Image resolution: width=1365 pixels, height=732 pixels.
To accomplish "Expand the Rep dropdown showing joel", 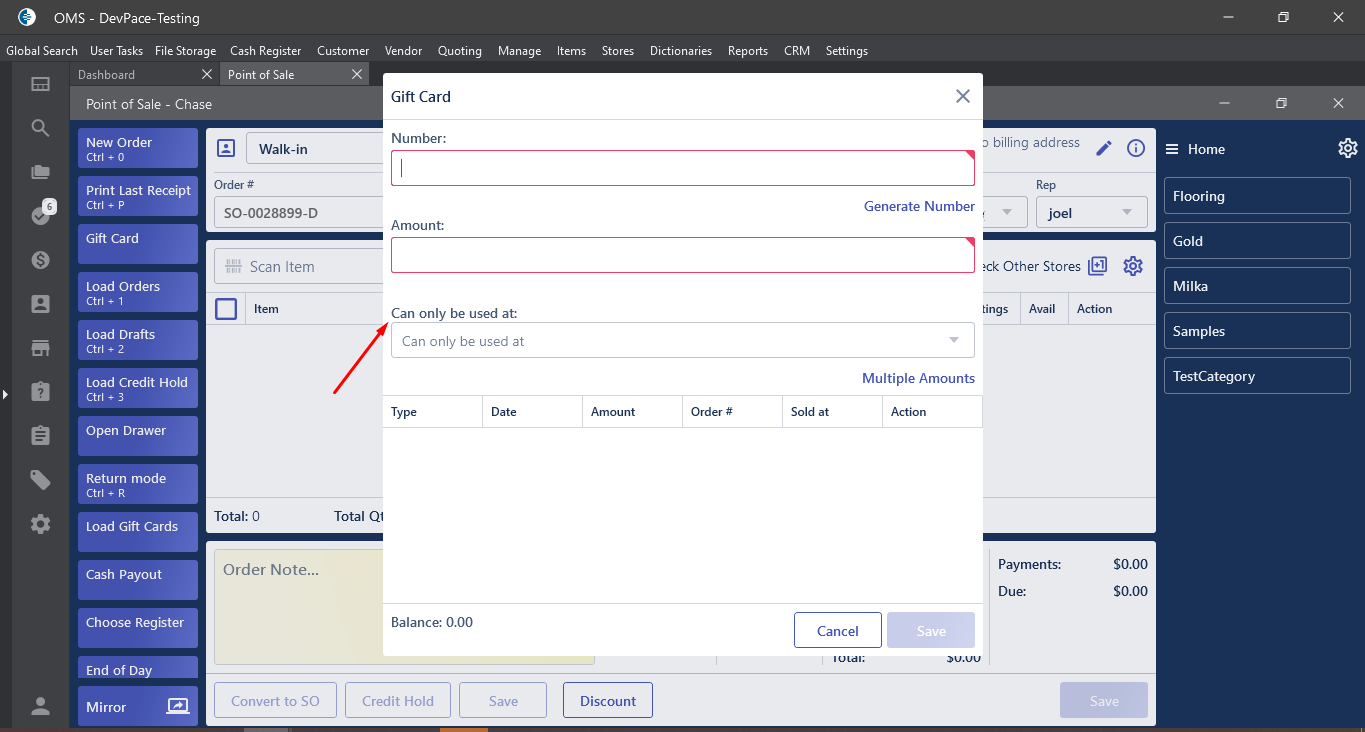I will (1091, 212).
